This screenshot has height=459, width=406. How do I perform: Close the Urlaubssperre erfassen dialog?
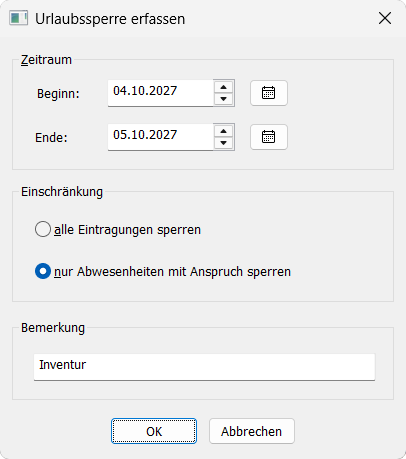point(385,18)
